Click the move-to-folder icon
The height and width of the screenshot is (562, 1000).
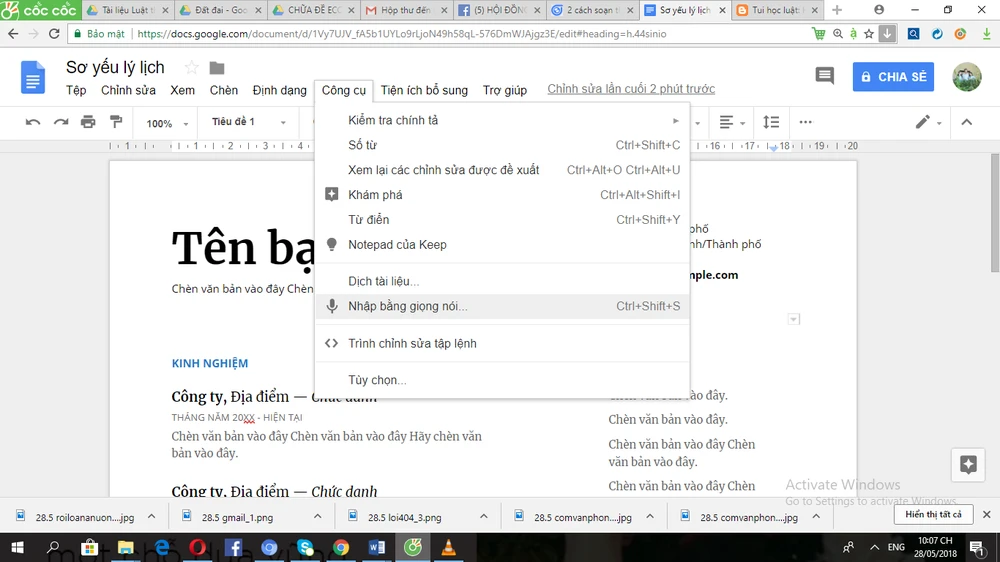tap(216, 68)
